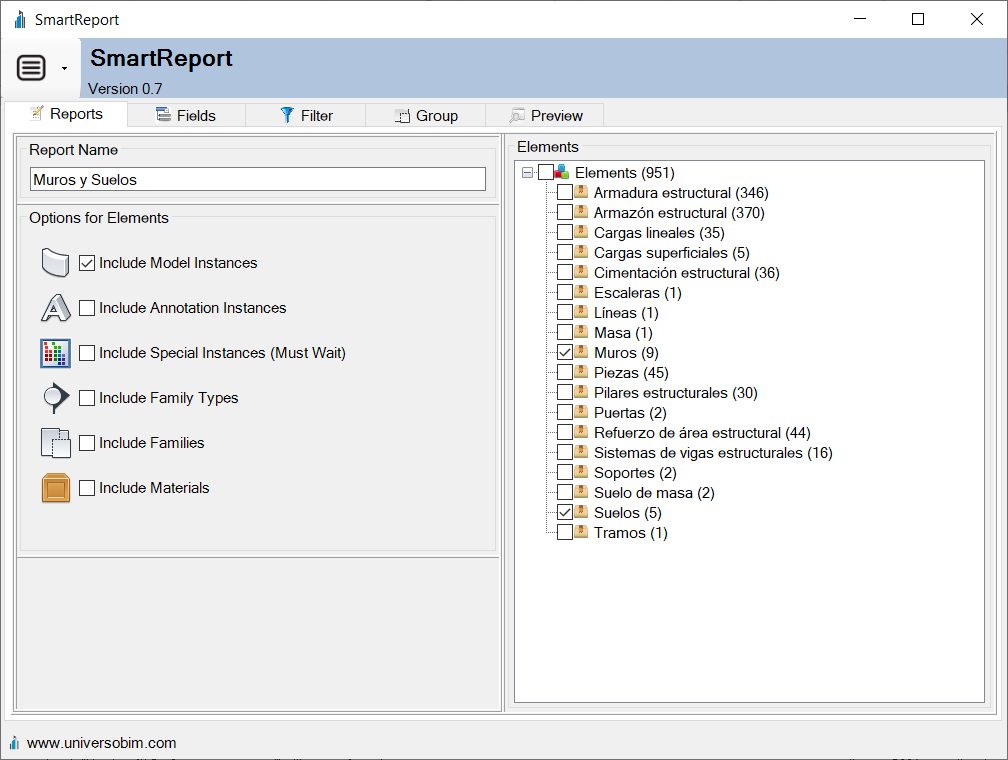The image size is (1008, 760).
Task: Click the Suelo de masa (2) icon
Action: (581, 491)
